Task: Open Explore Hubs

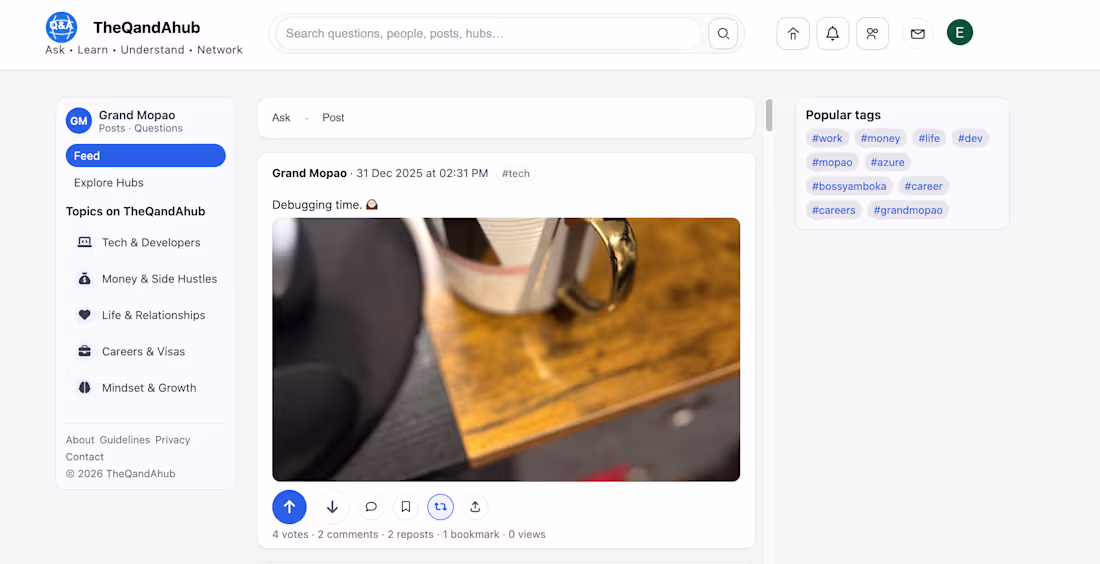Action: click(109, 182)
